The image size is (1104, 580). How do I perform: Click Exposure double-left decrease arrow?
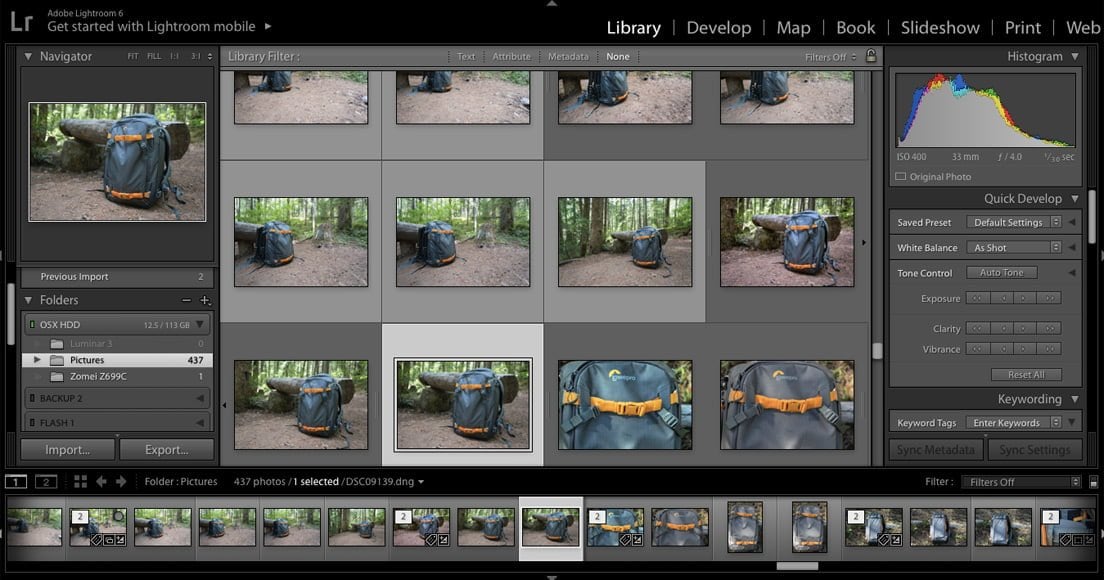click(977, 298)
